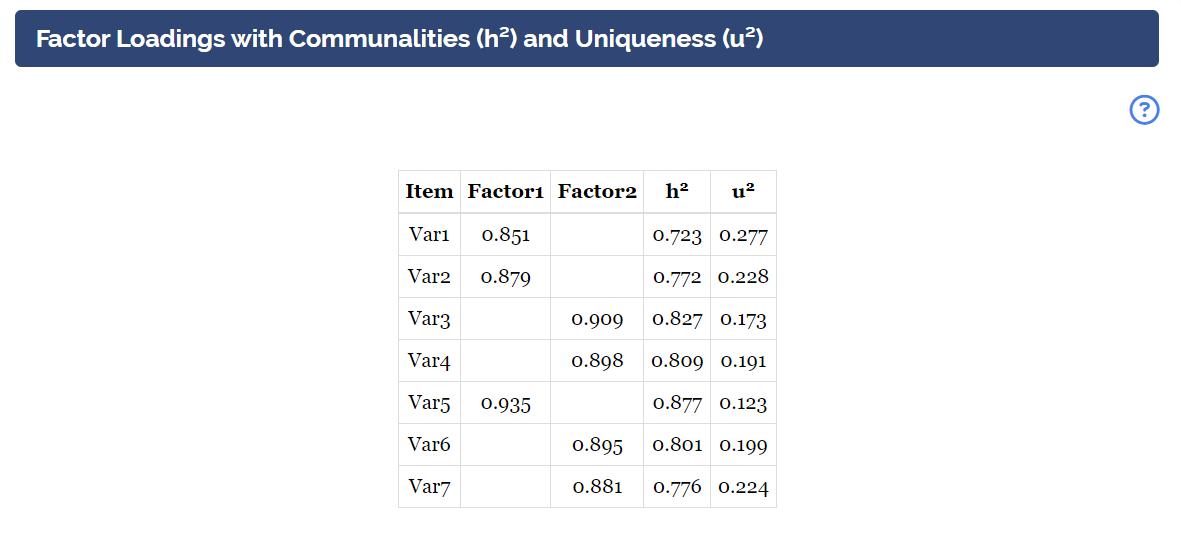The width and height of the screenshot is (1181, 549).
Task: Click Var2 Factor1 loading 0.879
Action: coord(505,277)
